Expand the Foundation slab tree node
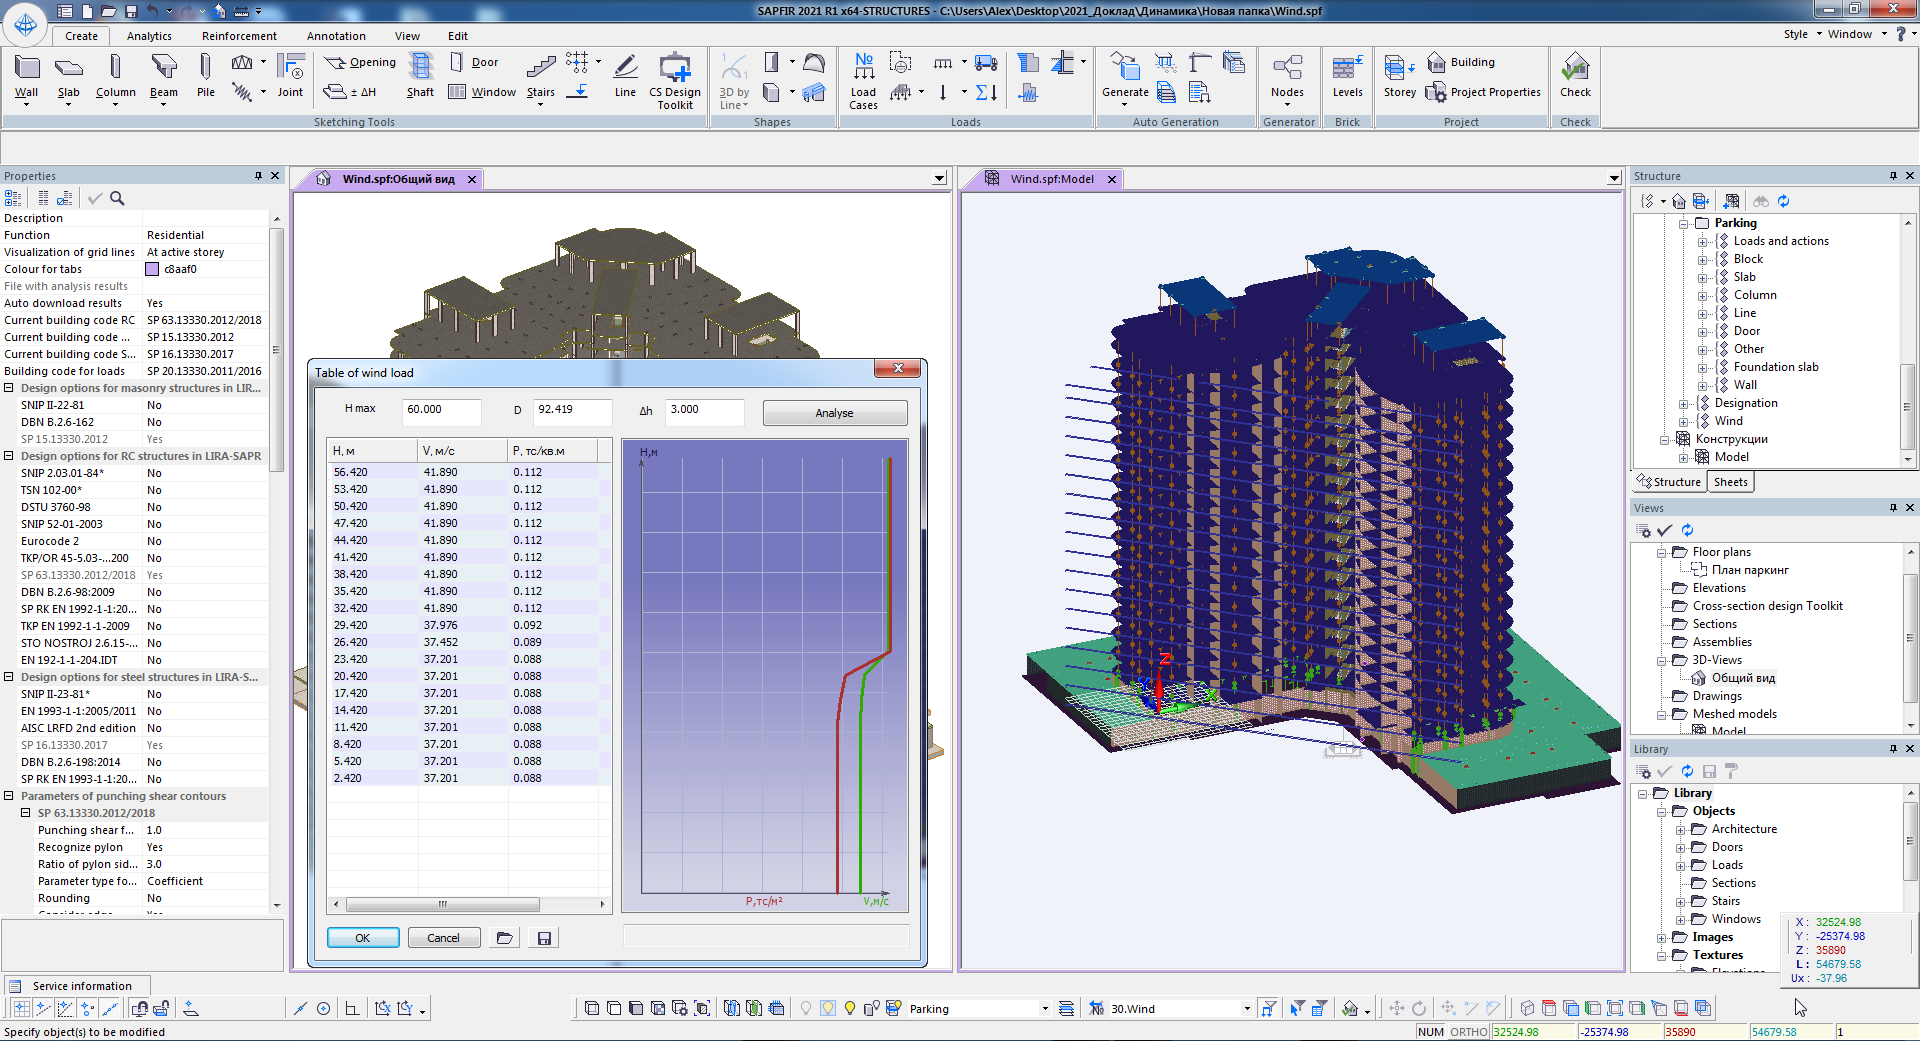 1703,367
